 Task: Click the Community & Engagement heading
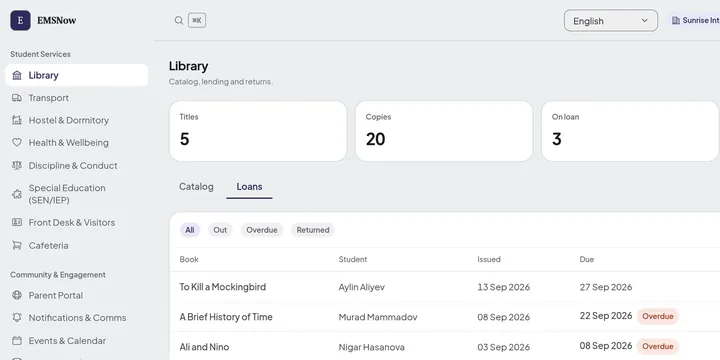click(58, 275)
